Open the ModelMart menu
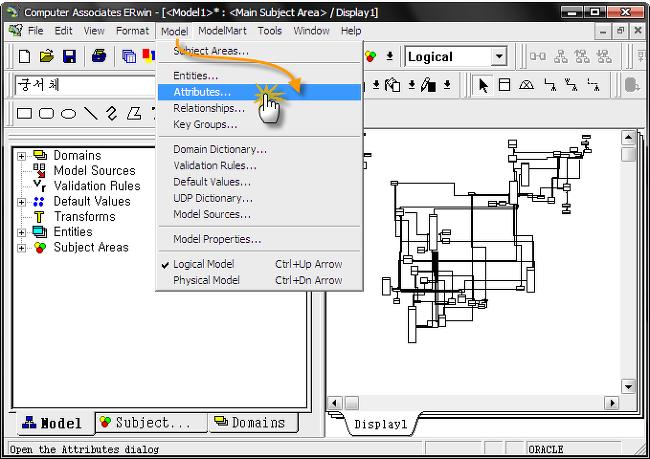The image size is (650, 459). coord(222,31)
